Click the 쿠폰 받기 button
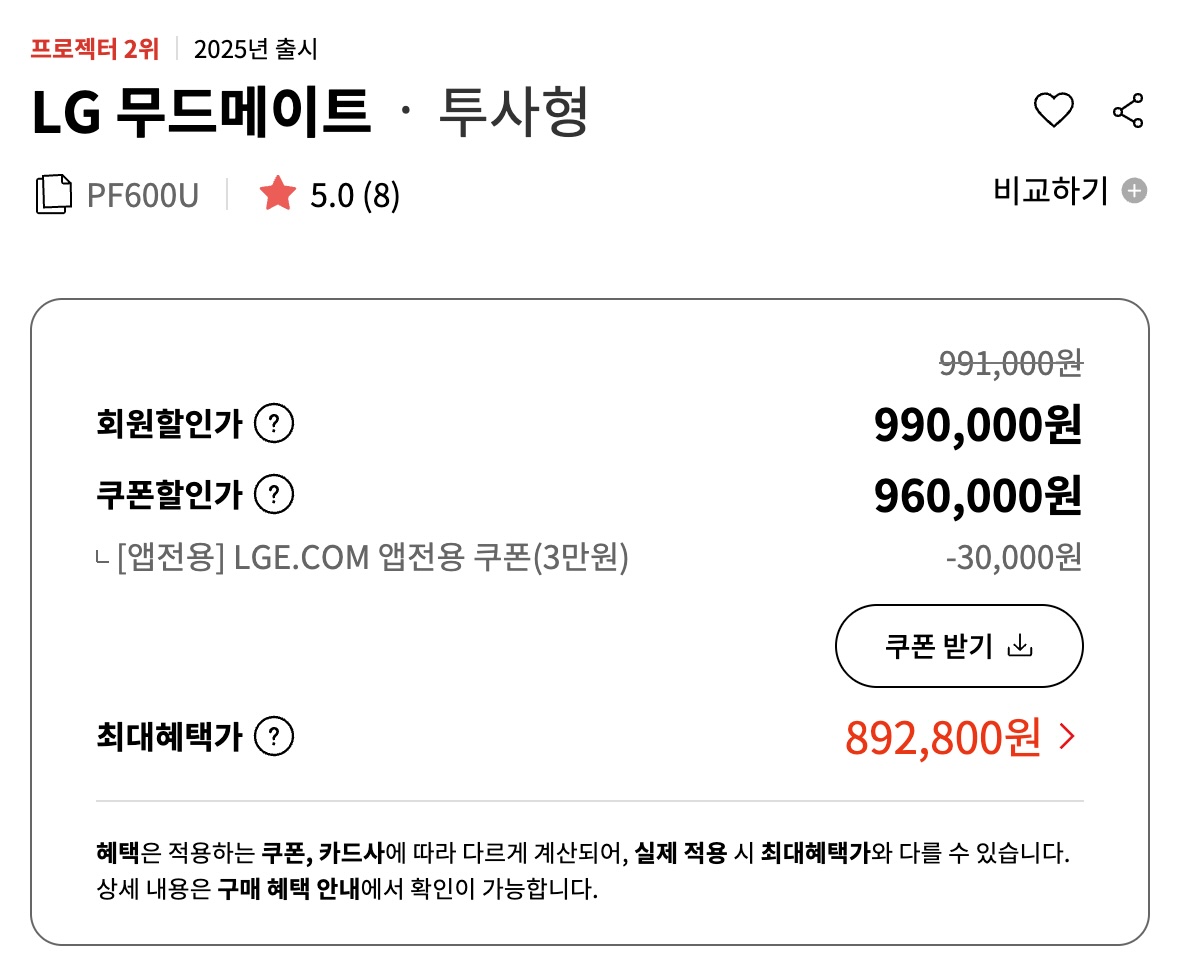The width and height of the screenshot is (1178, 966). (x=958, y=646)
